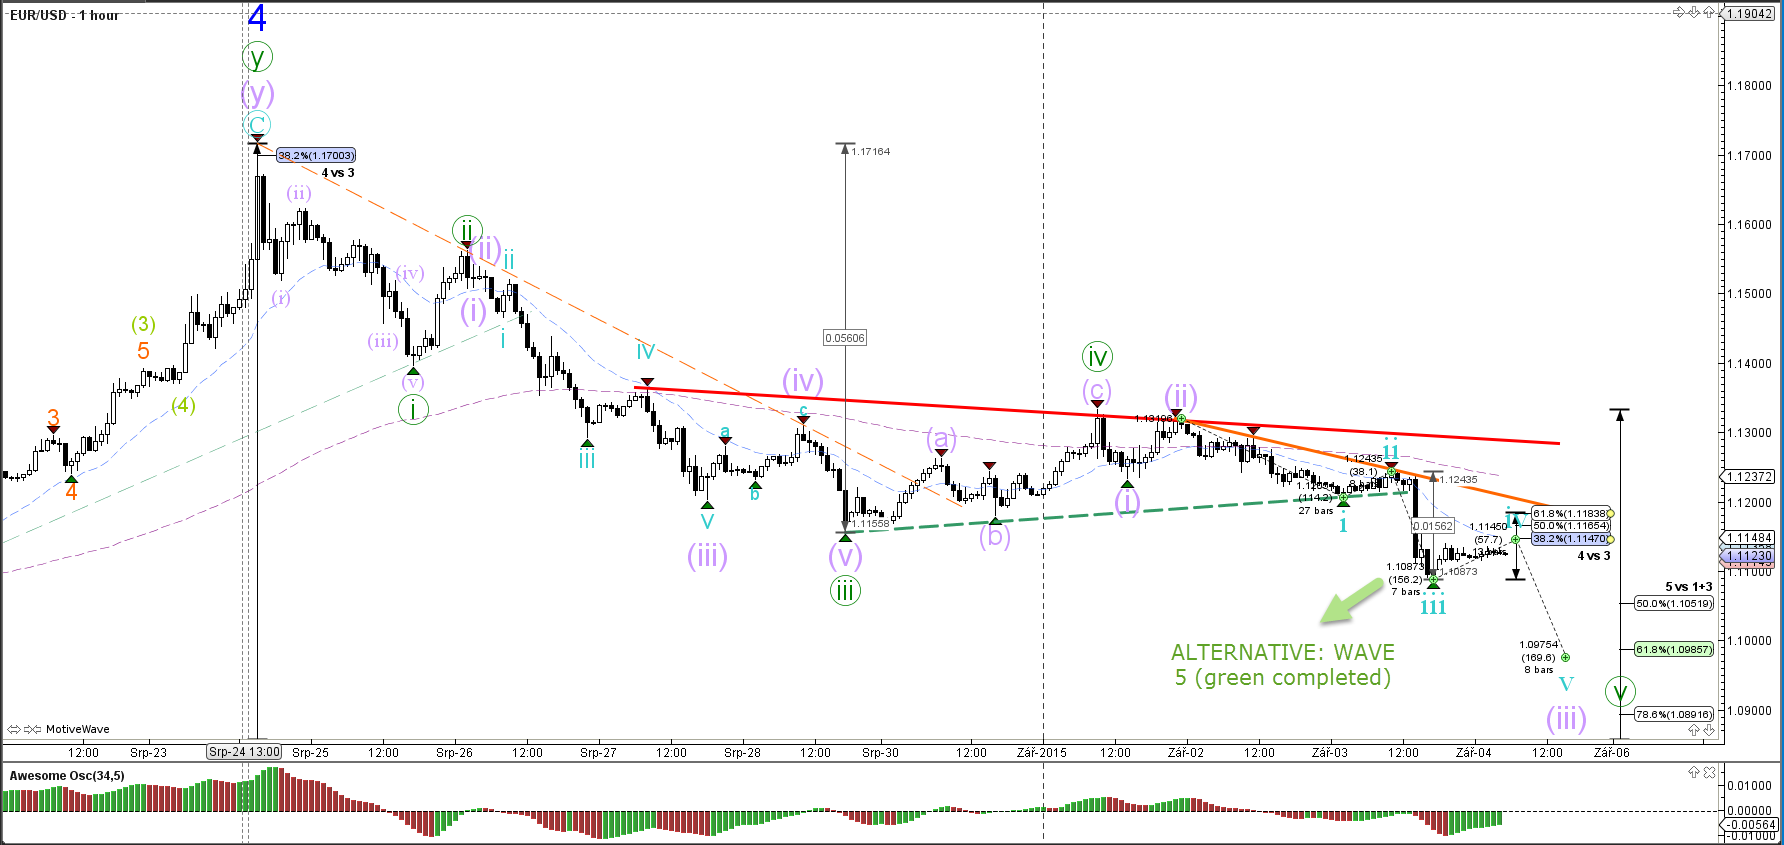Click the 61.8%(1.09857) green projection label
Screen dimensions: 1784x845
(1674, 649)
